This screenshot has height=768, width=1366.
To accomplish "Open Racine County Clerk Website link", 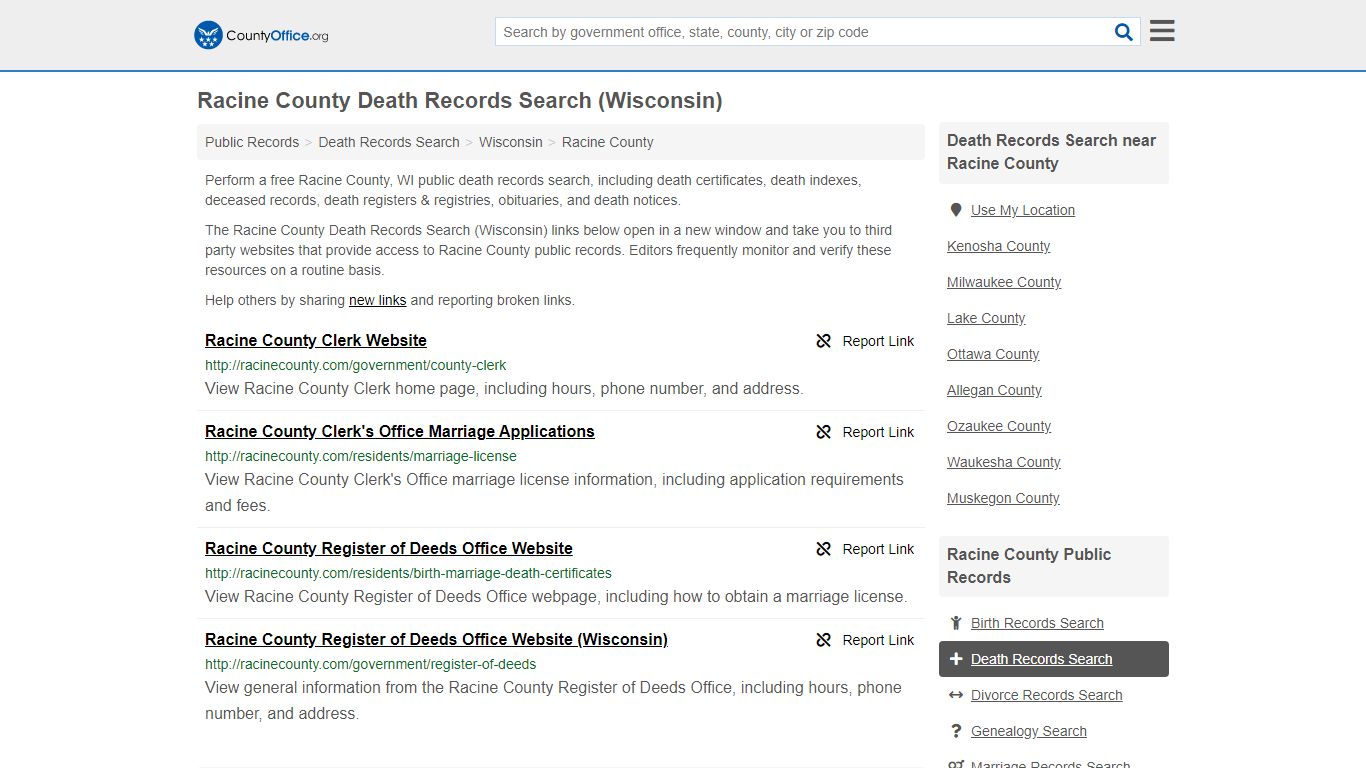I will point(316,340).
